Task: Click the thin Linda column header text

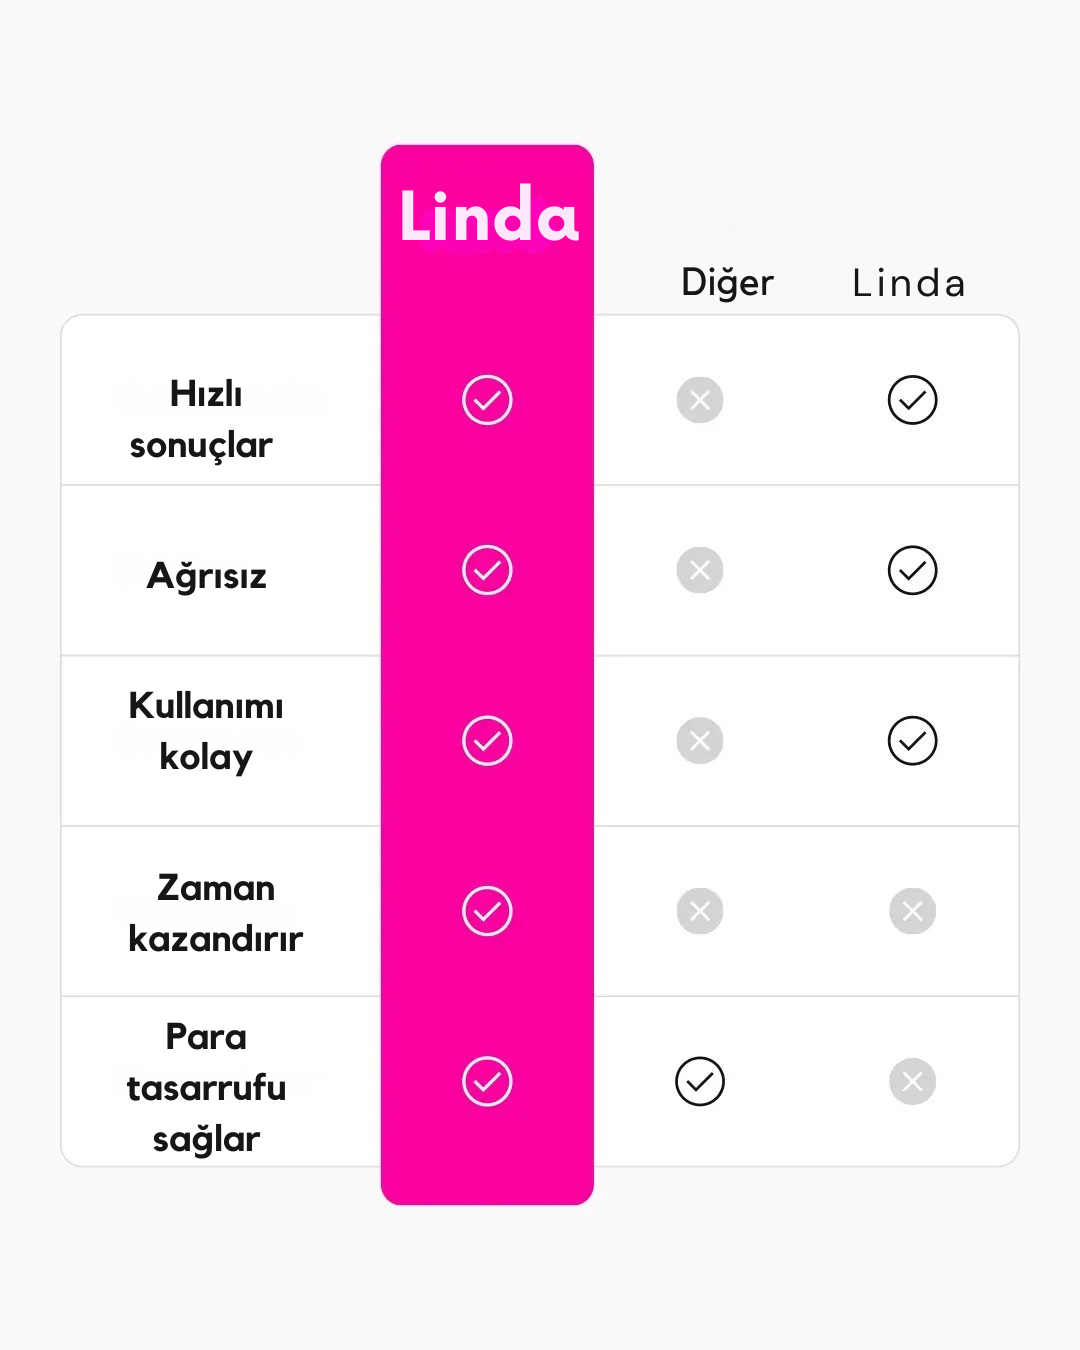Action: click(908, 283)
